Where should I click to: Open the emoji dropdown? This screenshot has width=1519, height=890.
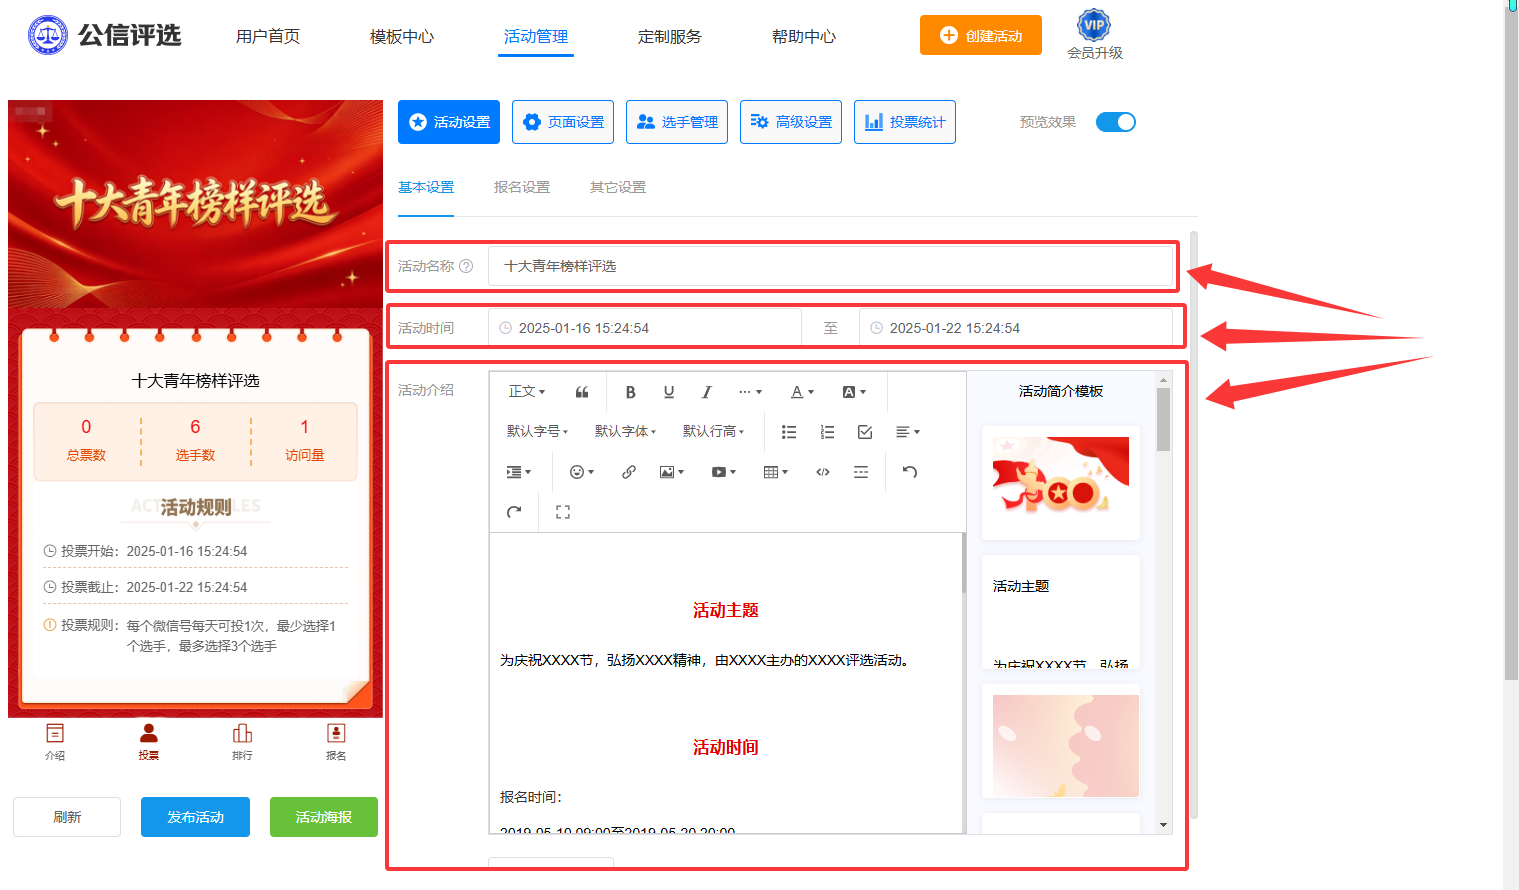[582, 472]
